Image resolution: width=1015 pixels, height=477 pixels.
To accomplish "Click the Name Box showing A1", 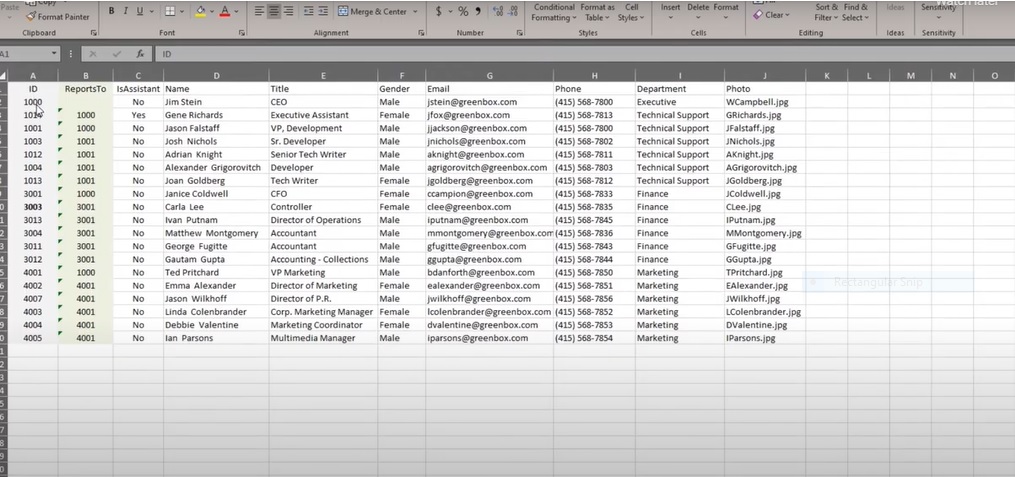I will tap(24, 54).
